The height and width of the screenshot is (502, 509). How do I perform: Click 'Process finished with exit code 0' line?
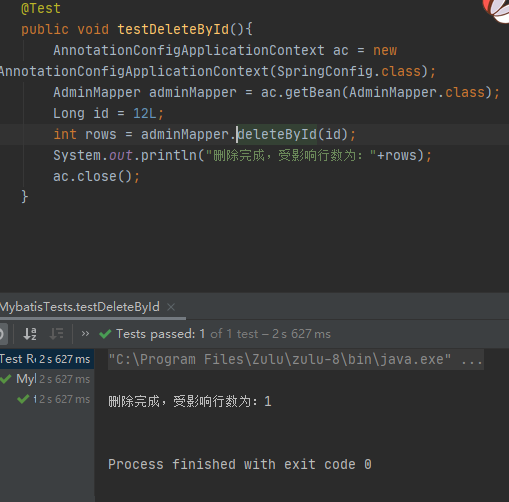pyautogui.click(x=240, y=464)
